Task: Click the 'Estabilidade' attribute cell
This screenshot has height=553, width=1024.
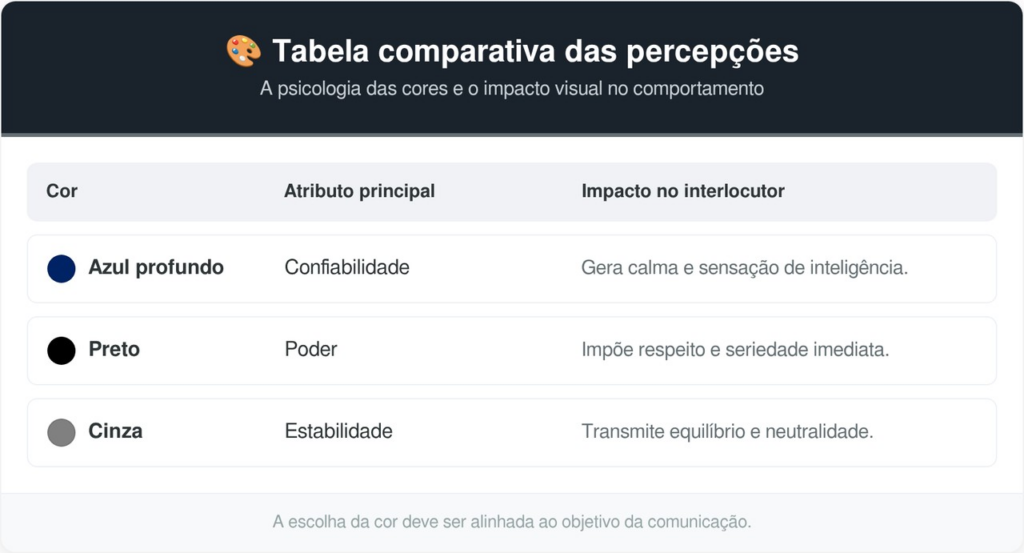Action: point(338,432)
